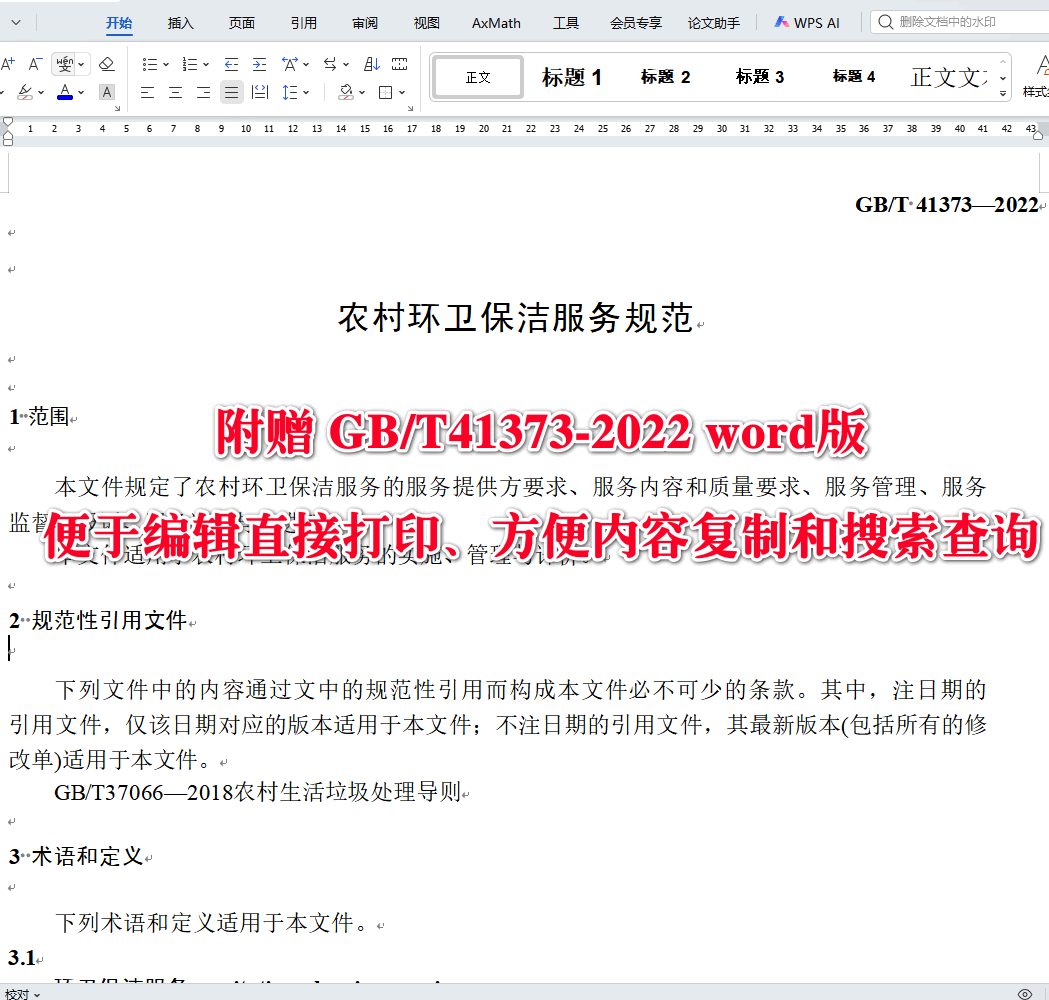Toggle justified alignment
The width and height of the screenshot is (1049, 1000).
click(x=231, y=92)
